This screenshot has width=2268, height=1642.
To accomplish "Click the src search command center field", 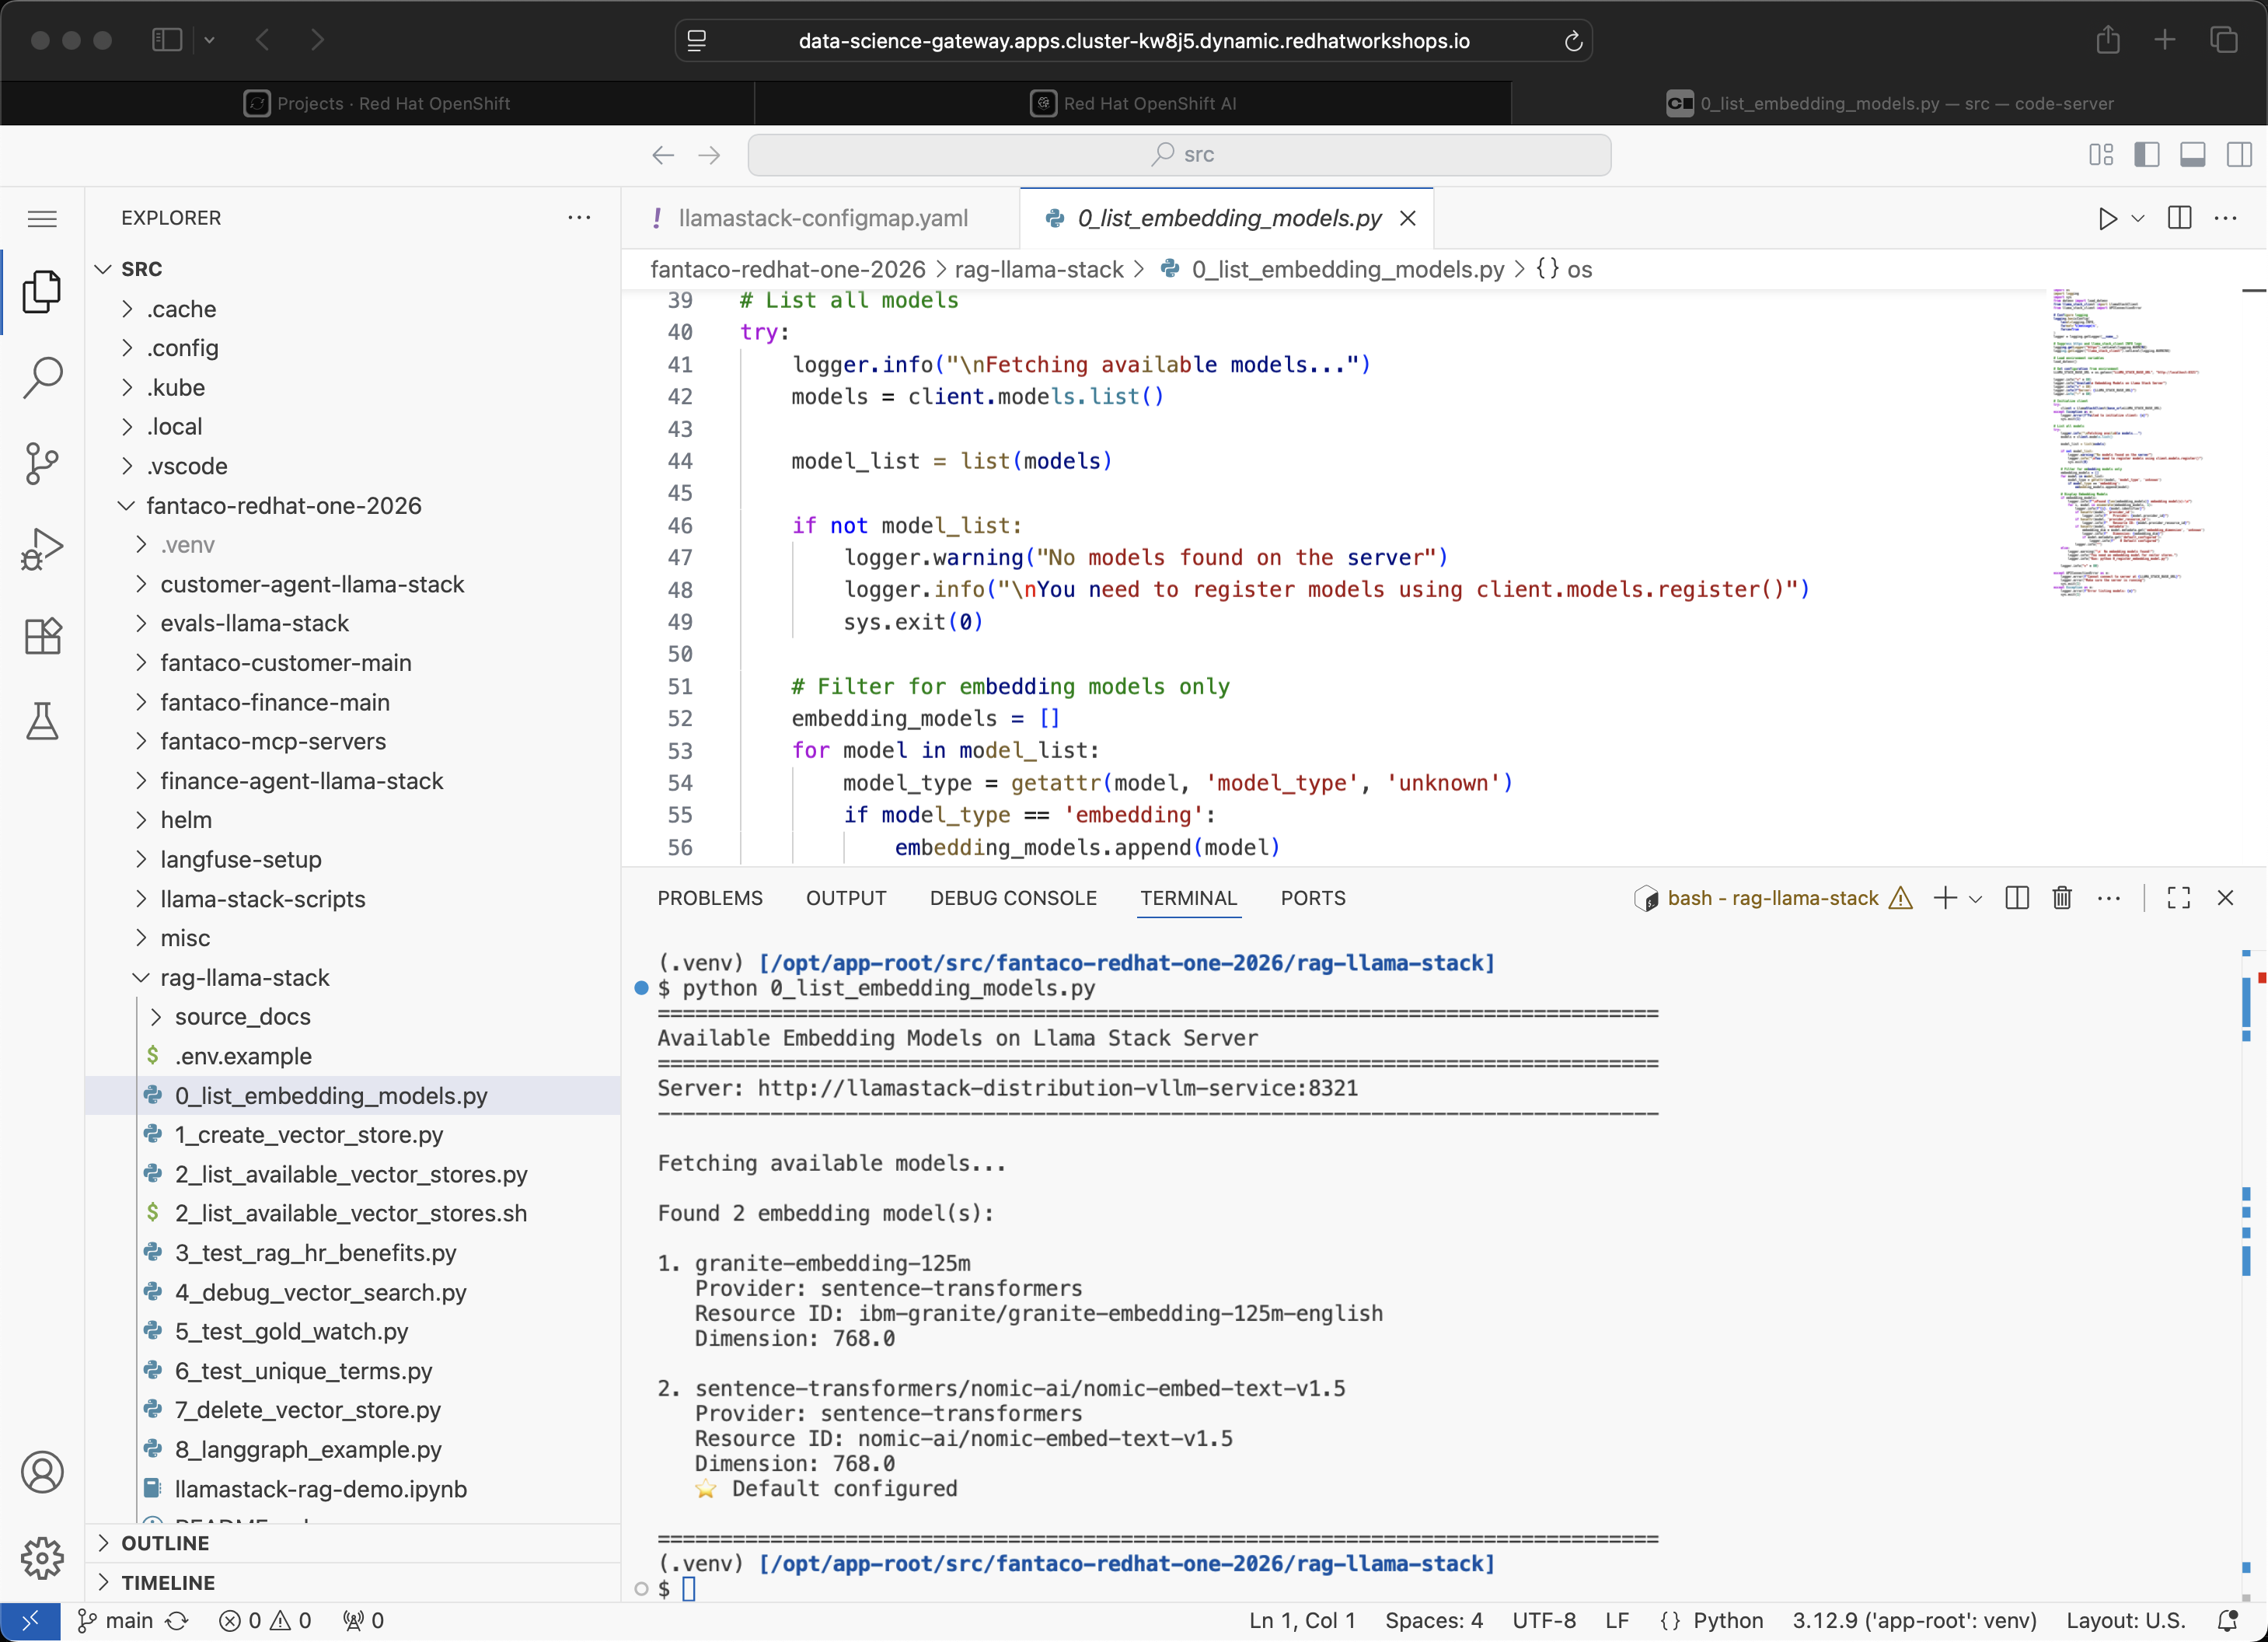I will click(x=1179, y=154).
